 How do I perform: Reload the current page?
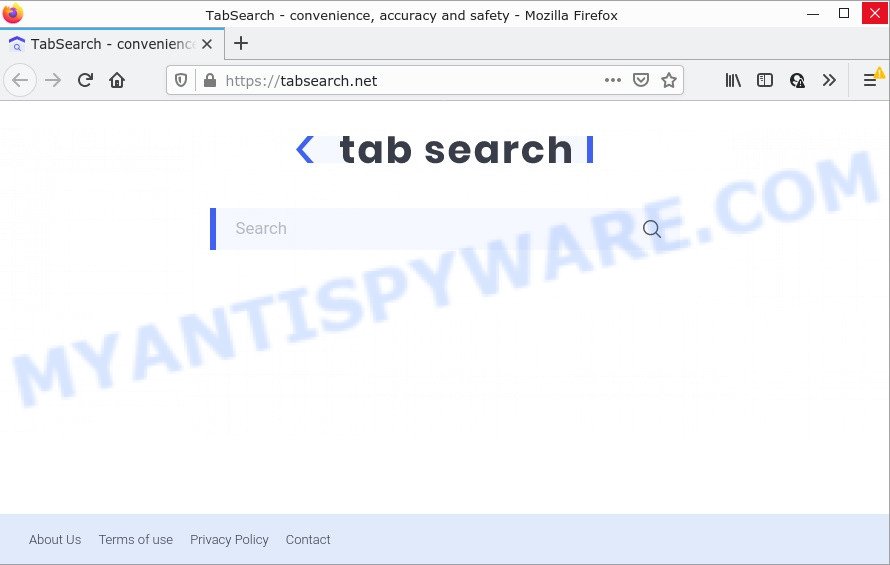[x=85, y=80]
